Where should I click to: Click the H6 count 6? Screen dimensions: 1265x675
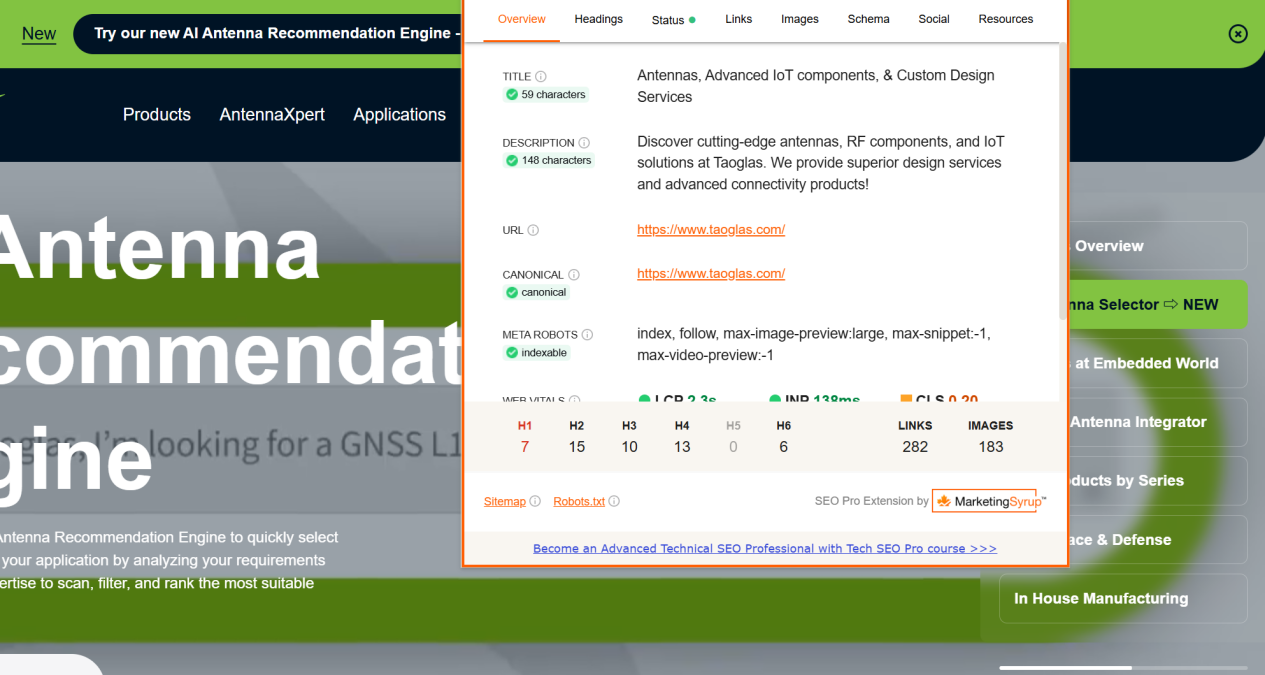(x=783, y=447)
